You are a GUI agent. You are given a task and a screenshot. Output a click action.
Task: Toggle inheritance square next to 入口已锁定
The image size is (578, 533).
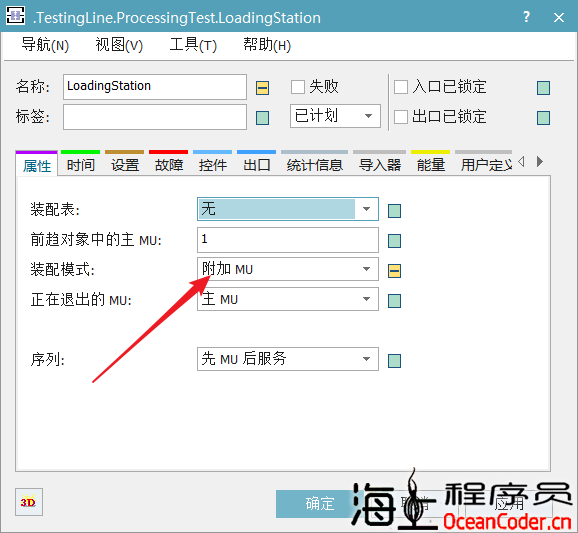click(543, 88)
